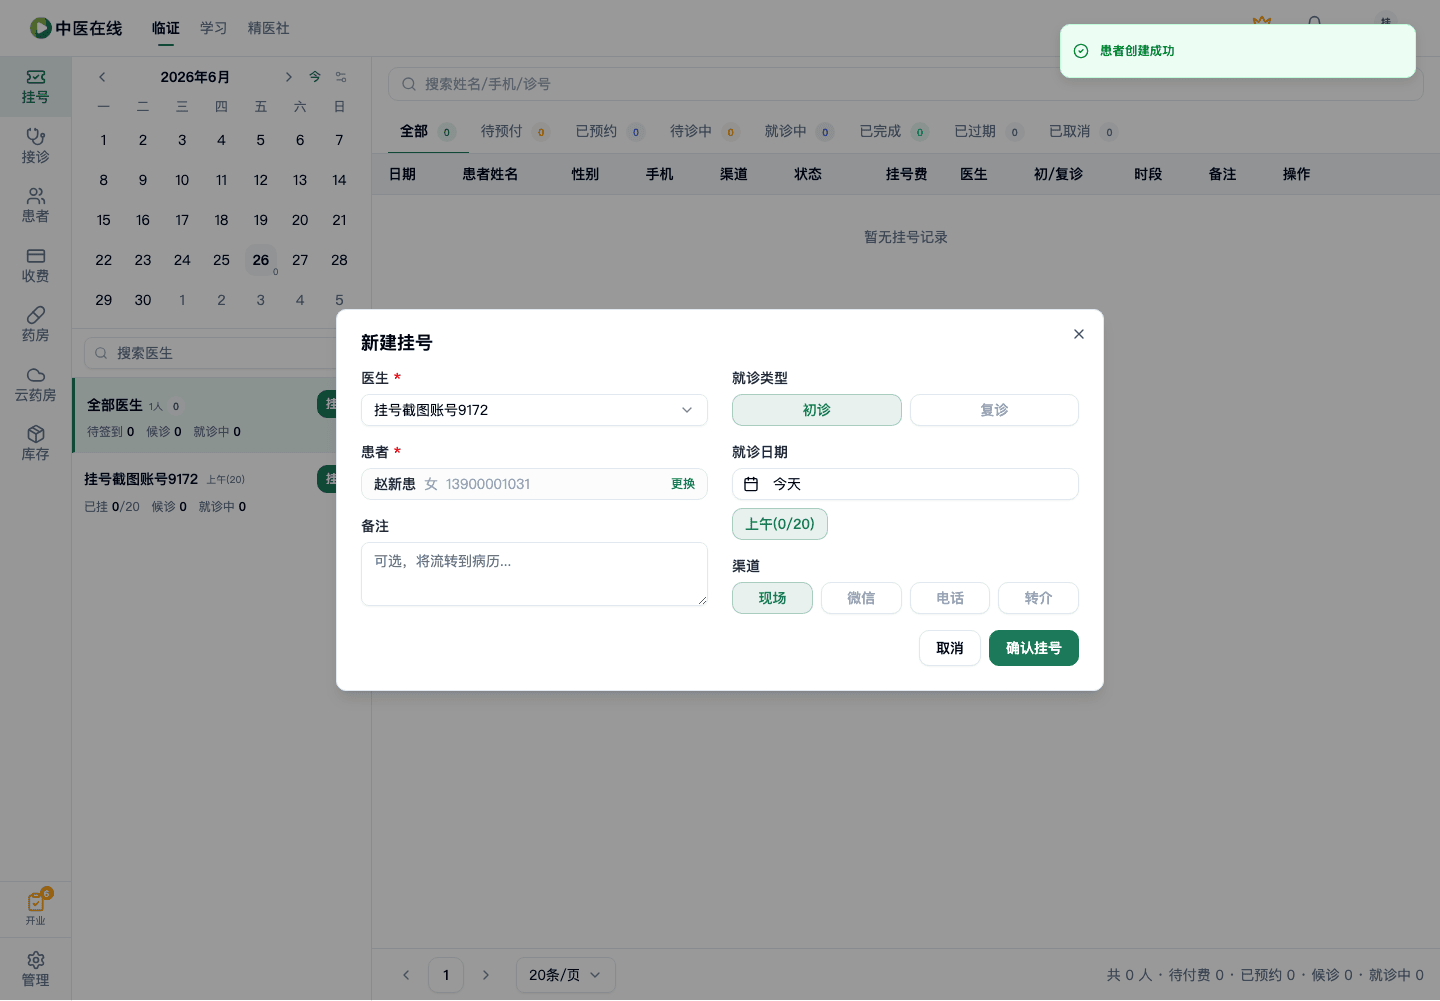This screenshot has height=1001, width=1440.
Task: Close the 新建挂号 dialog
Action: (x=1079, y=334)
